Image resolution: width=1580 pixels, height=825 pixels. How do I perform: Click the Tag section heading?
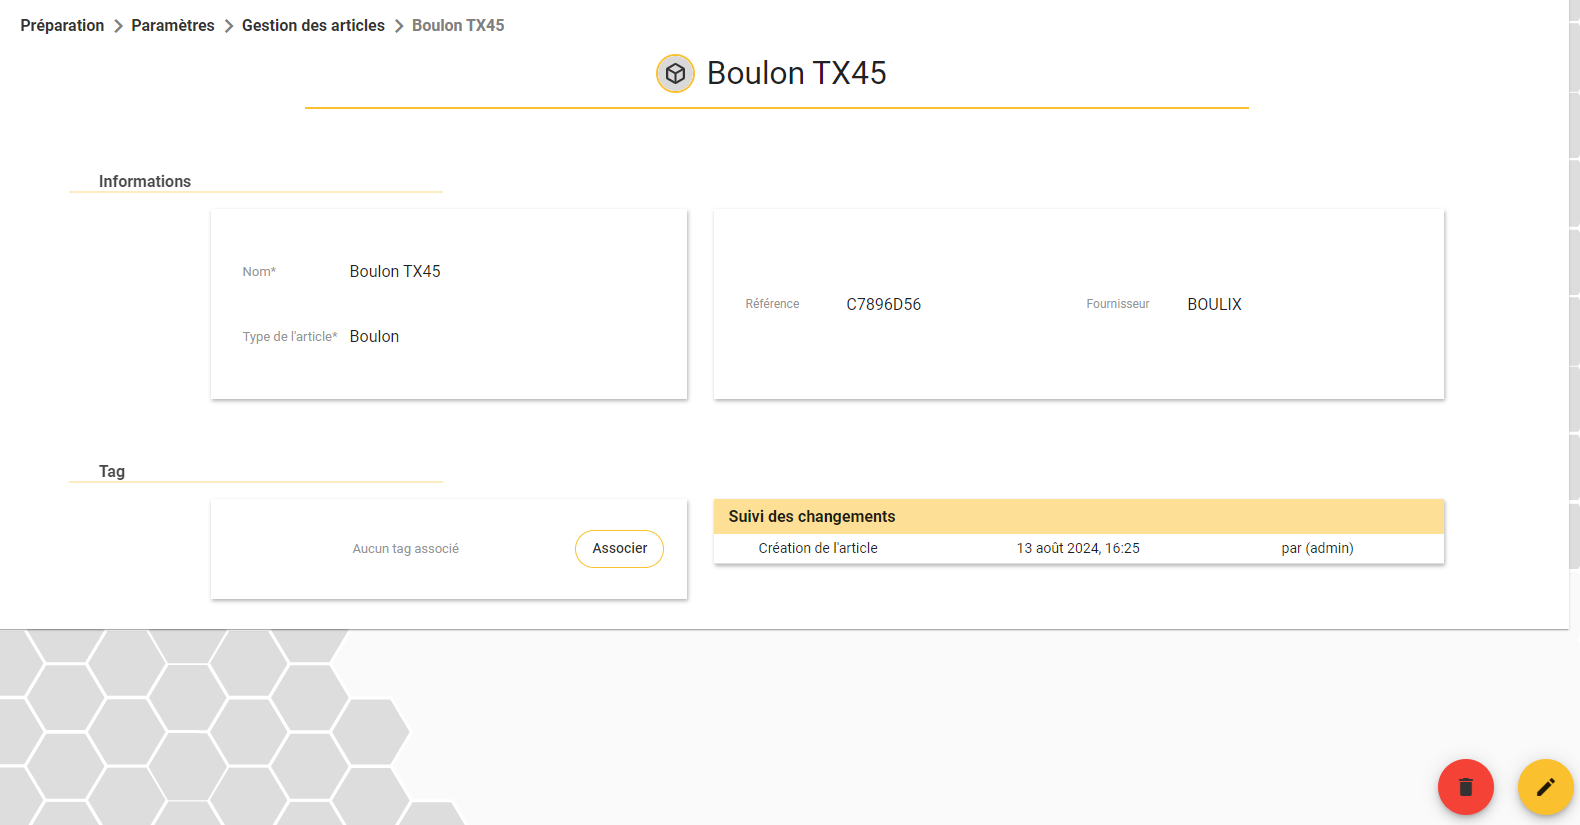(112, 471)
